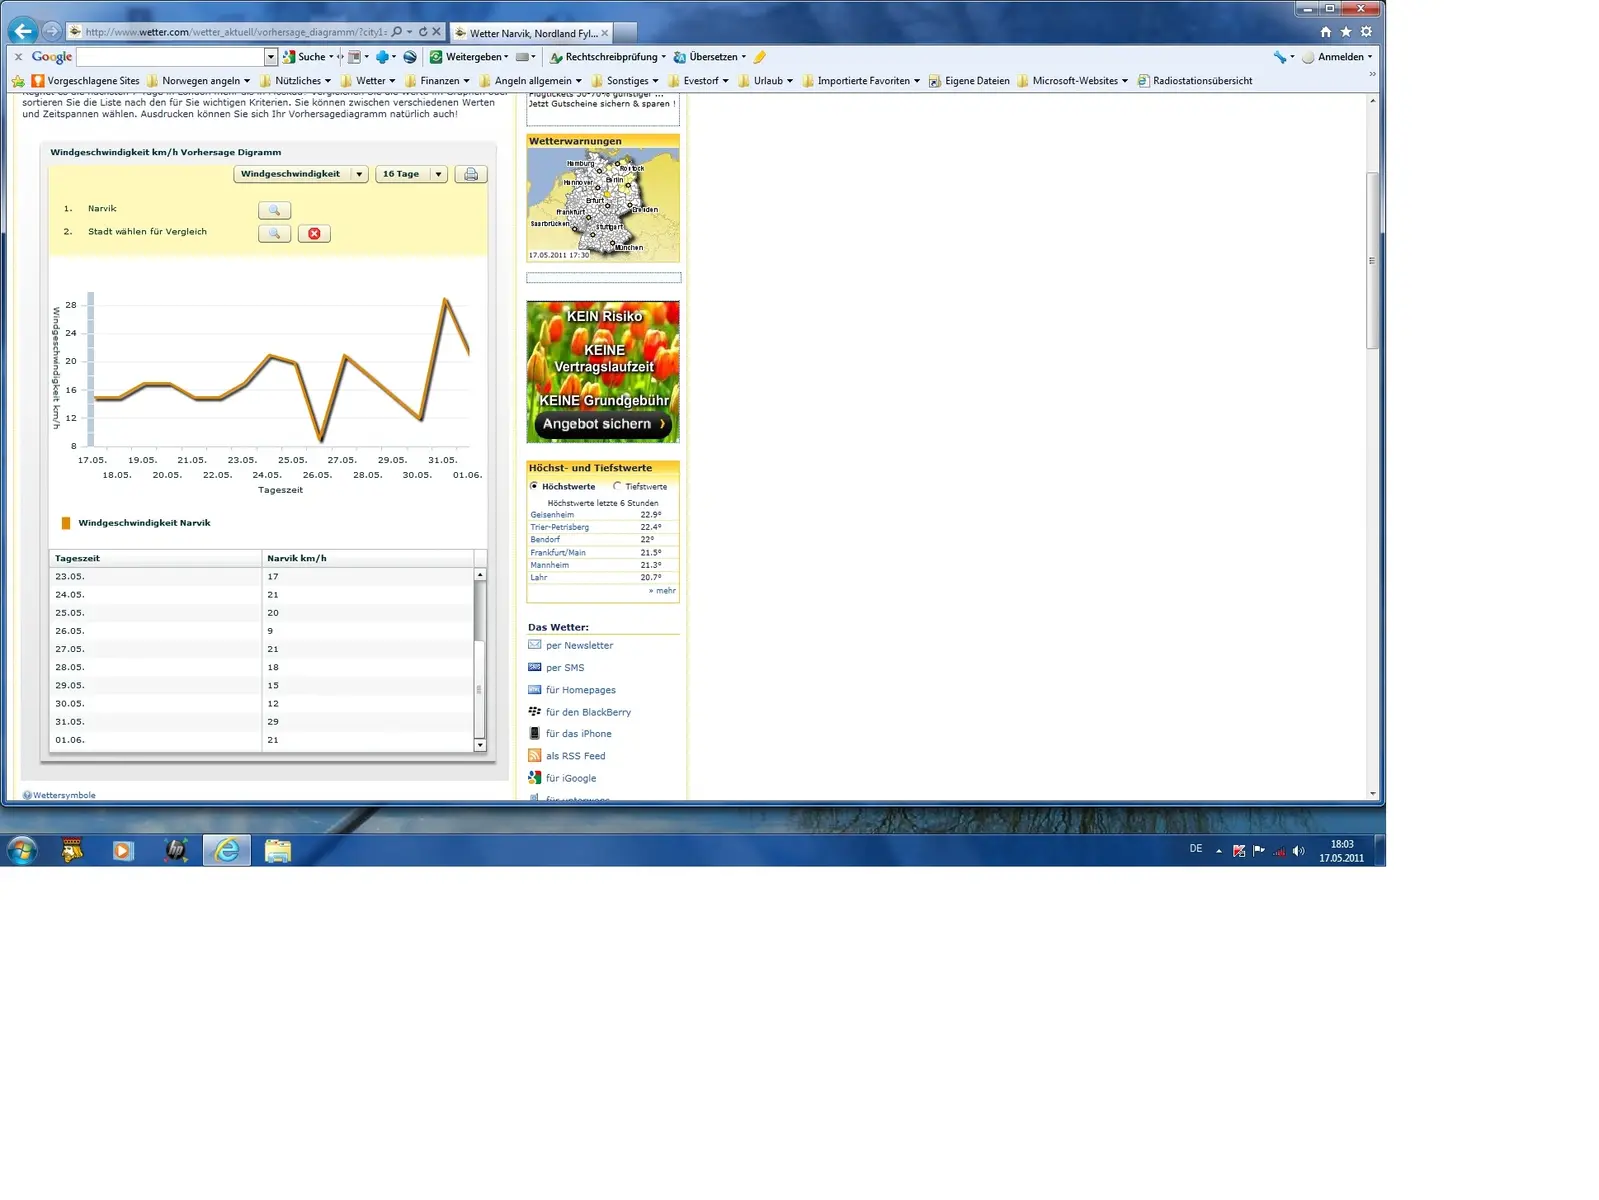
Task: Open Geisenheim in the Höchstwerte list
Action: point(552,515)
